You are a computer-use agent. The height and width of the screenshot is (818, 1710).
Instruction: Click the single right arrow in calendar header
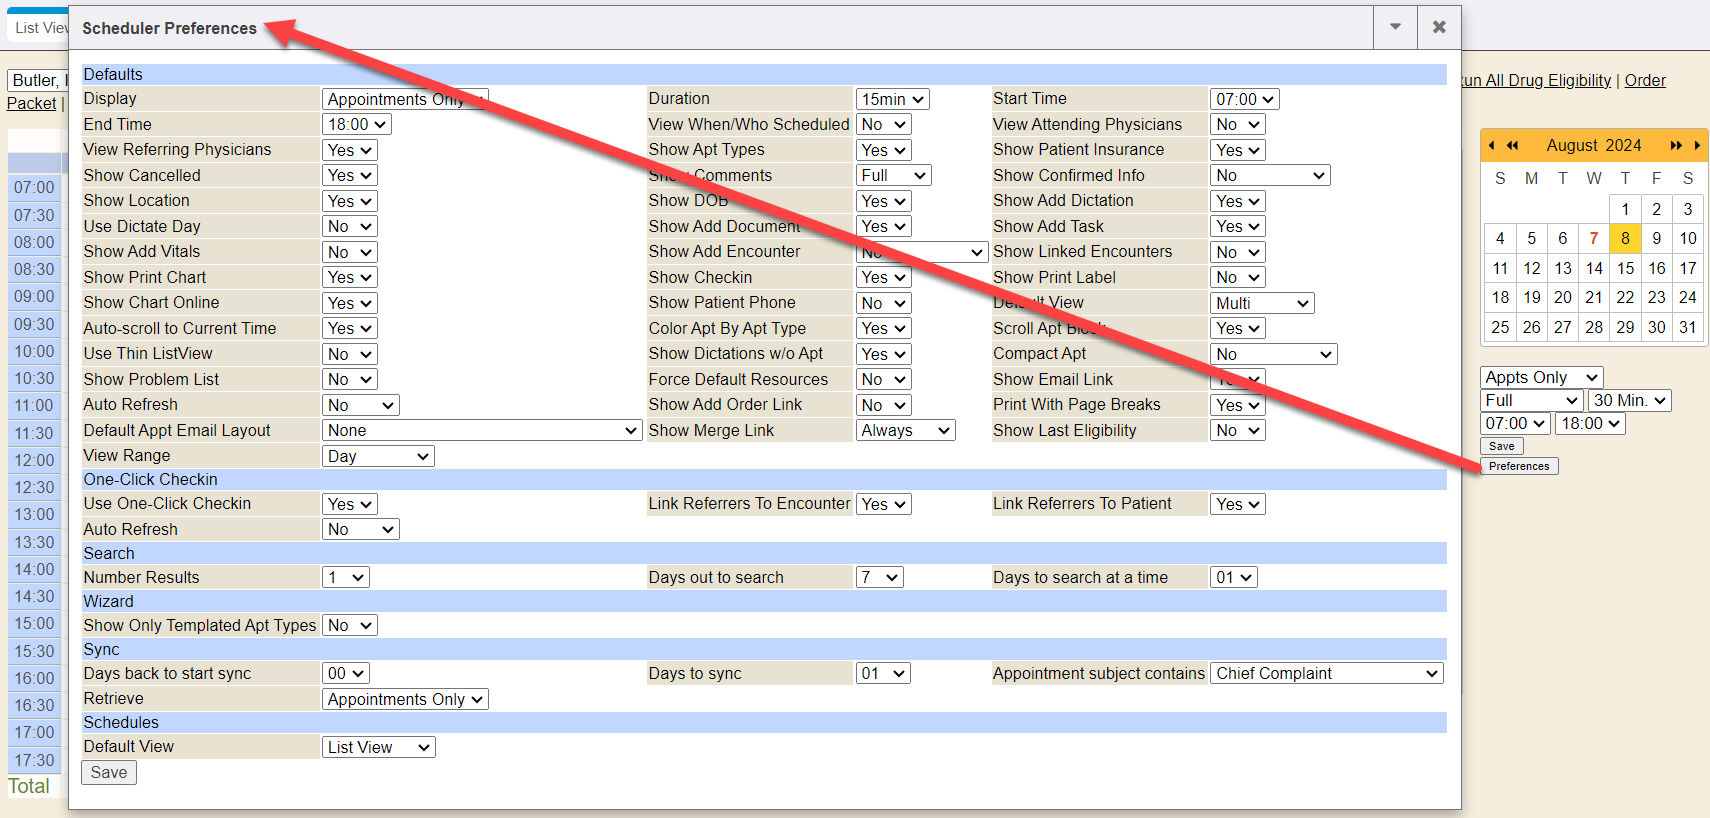(x=1697, y=145)
